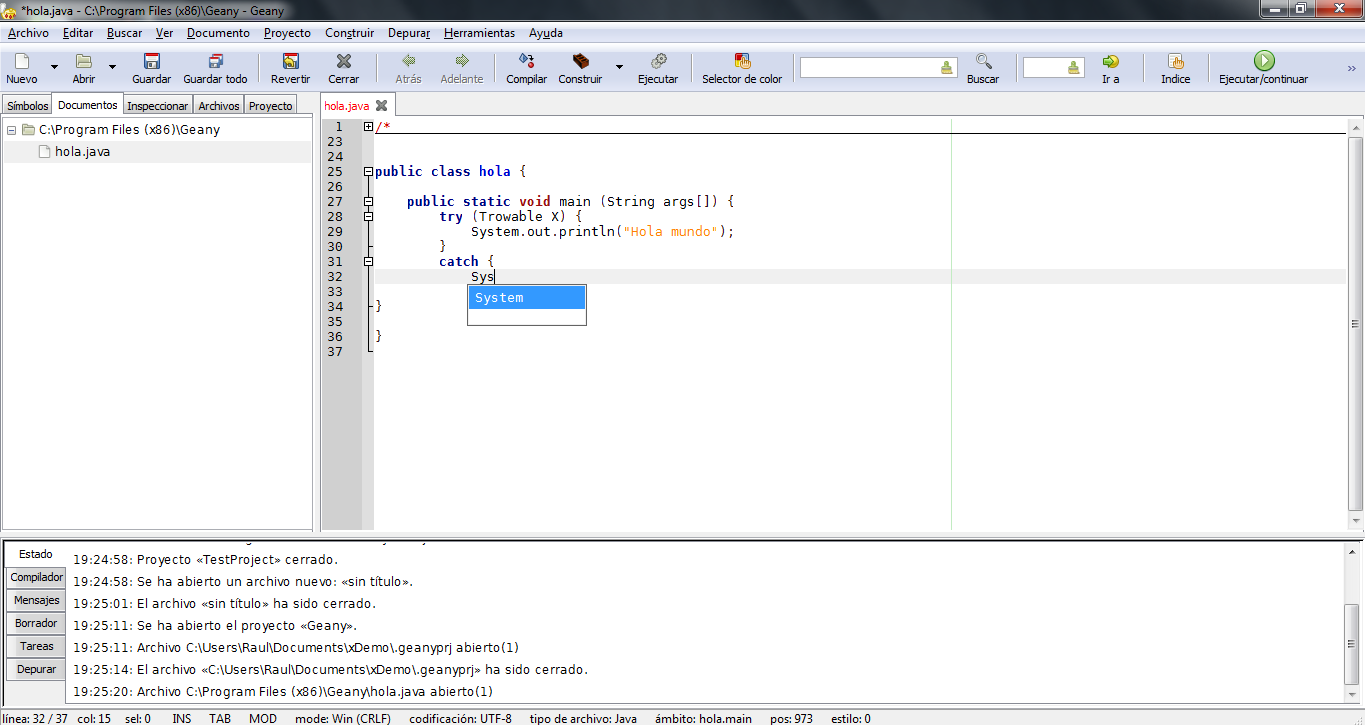Screen dimensions: 1365x725
Task: Run the program with Ejecutar gear icon
Action: click(658, 61)
